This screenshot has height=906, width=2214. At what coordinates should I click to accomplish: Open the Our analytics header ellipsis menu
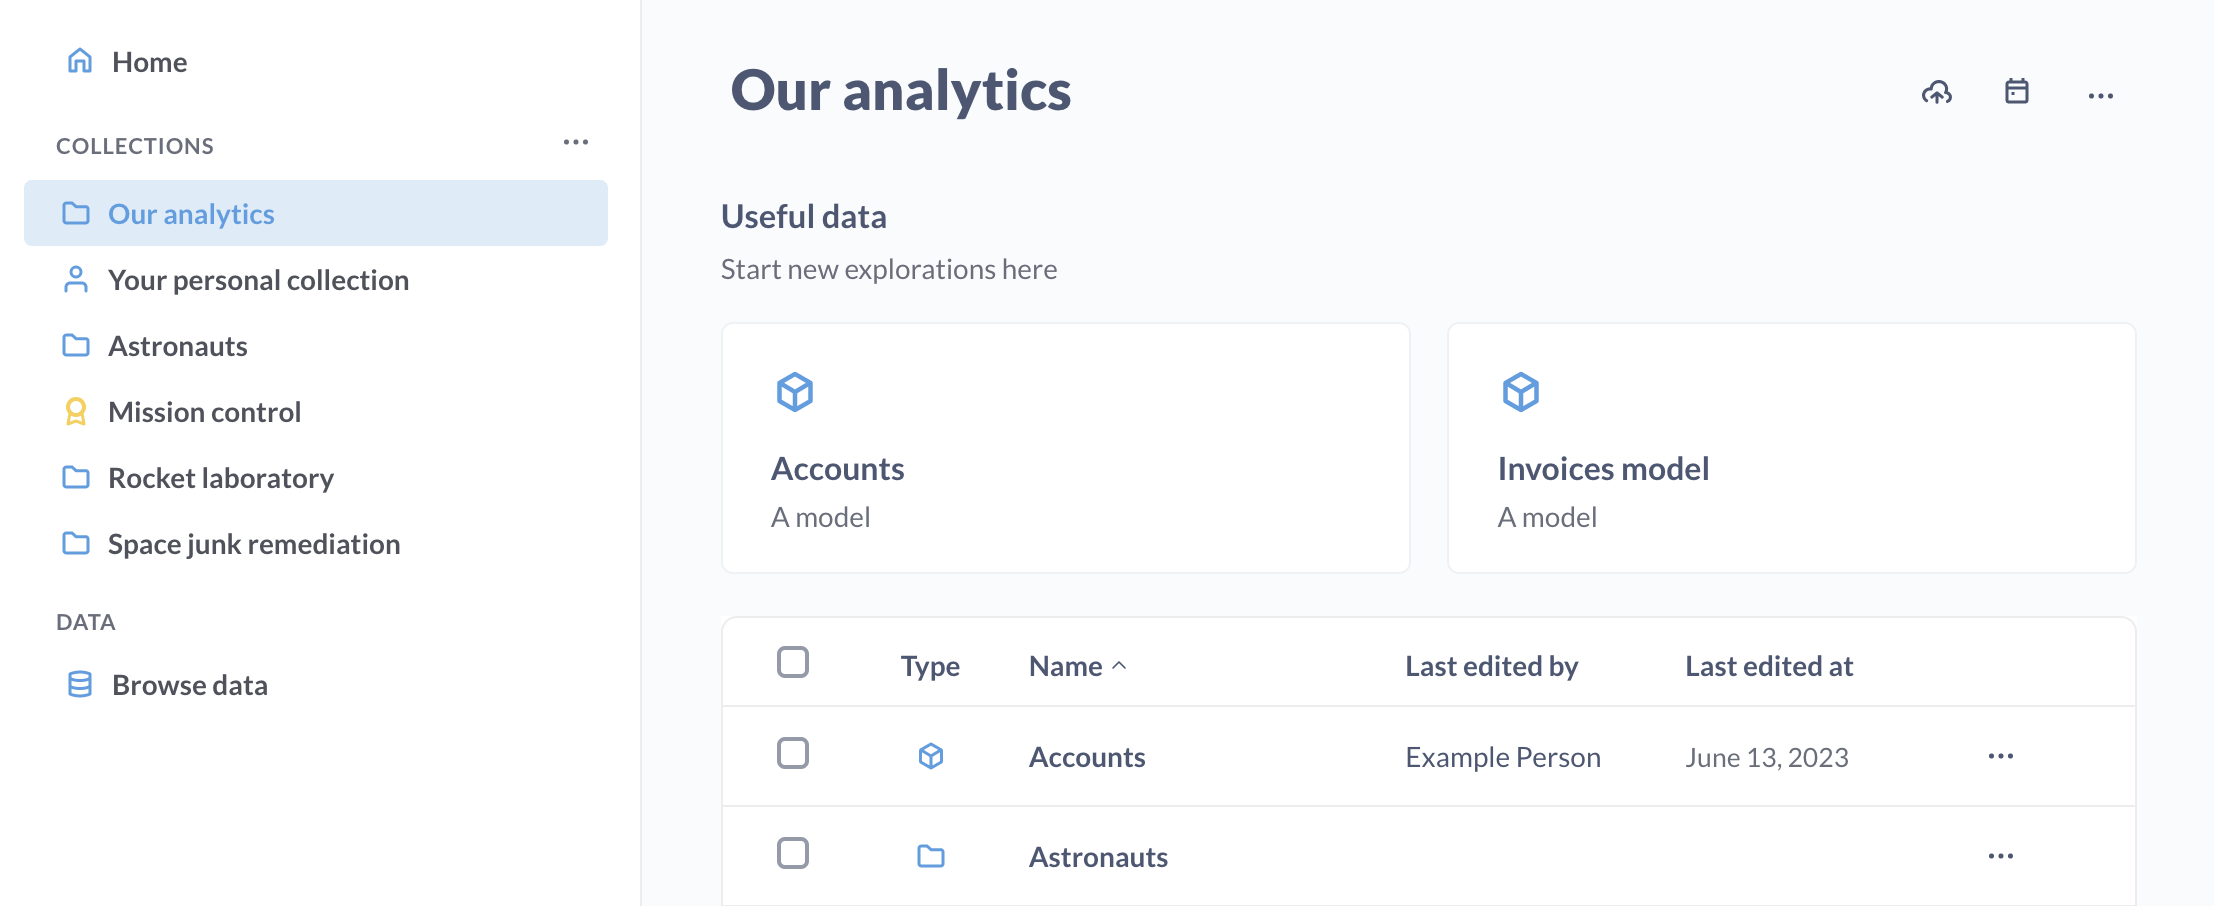[x=2101, y=96]
